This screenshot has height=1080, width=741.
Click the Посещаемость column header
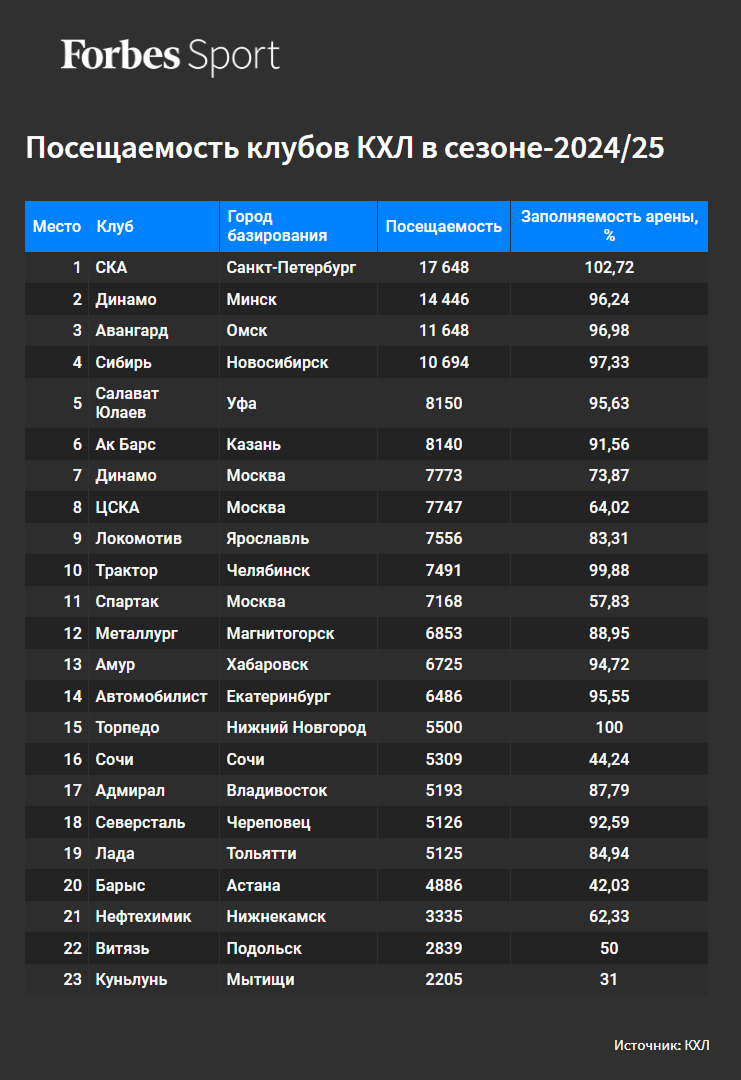pyautogui.click(x=443, y=227)
